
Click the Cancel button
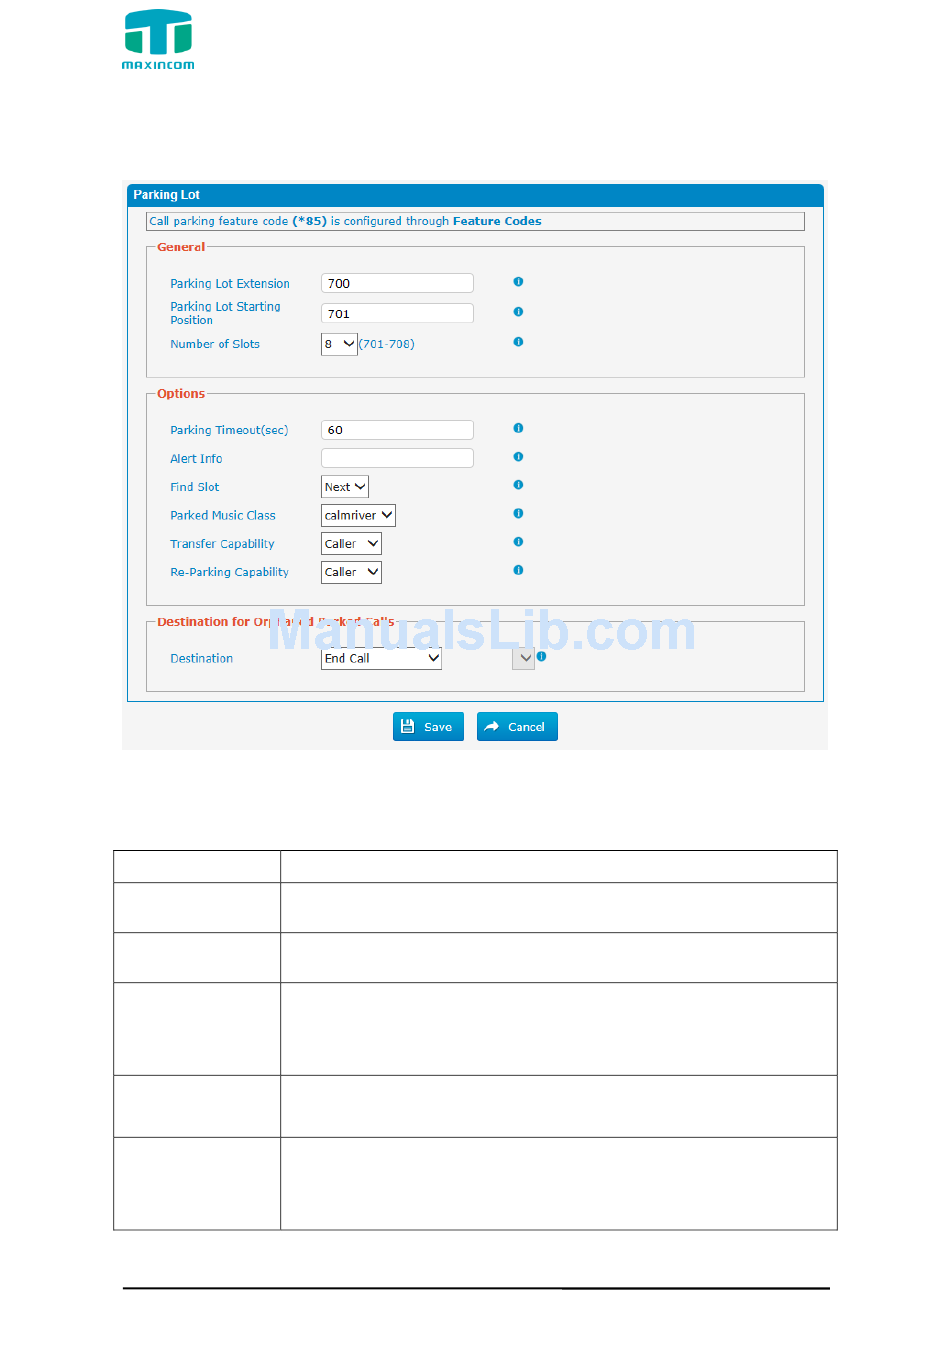coord(517,727)
